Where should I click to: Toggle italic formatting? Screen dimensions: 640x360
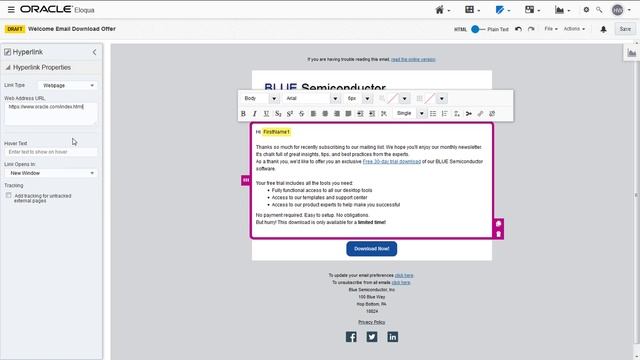click(255, 113)
